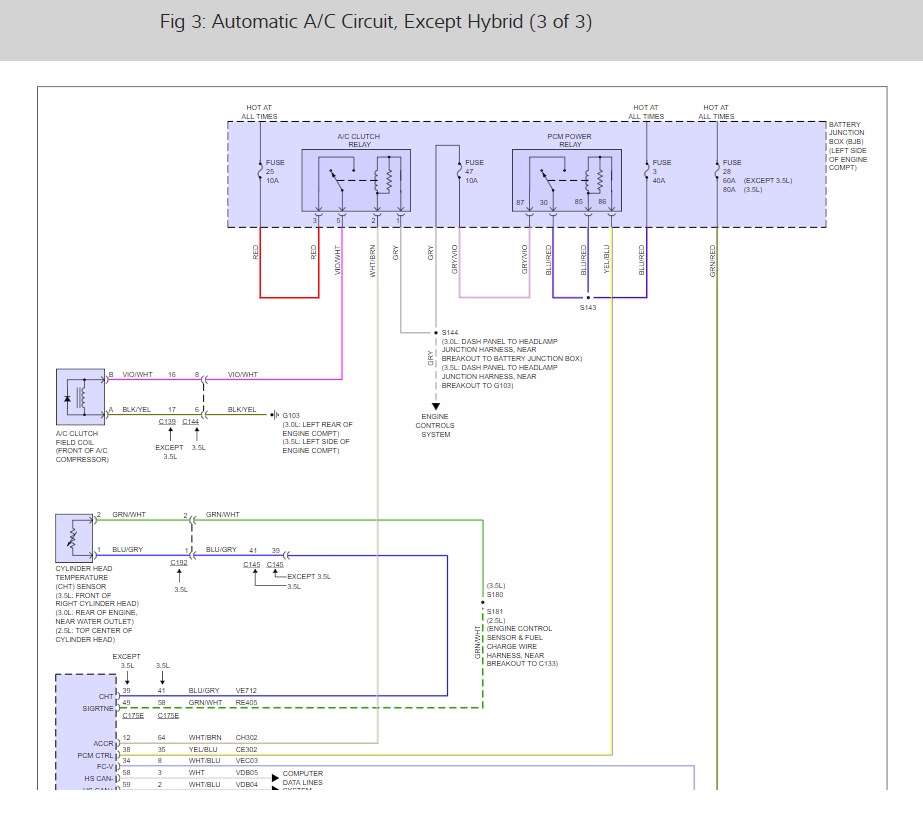Click the vertical 'GRN/RED' wire label

click(x=712, y=261)
